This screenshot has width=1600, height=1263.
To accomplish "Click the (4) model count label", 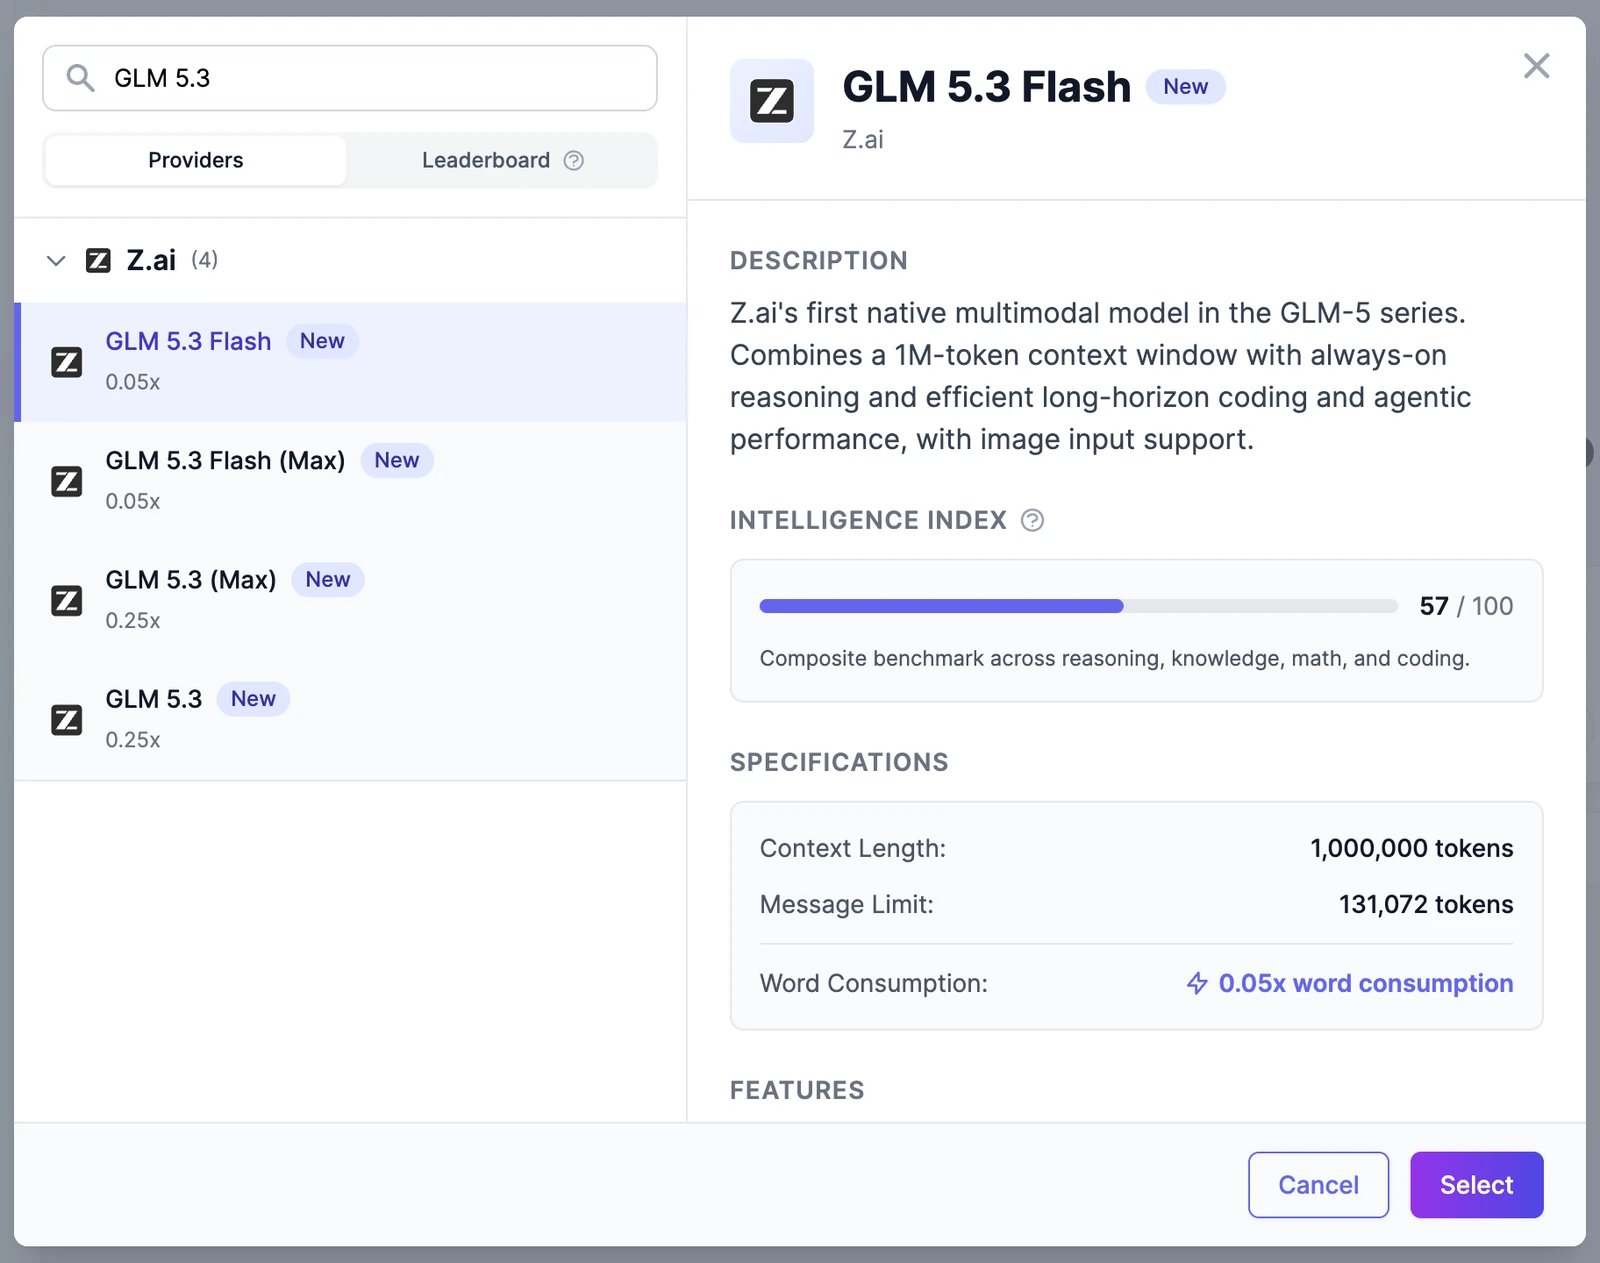I will click(x=205, y=260).
